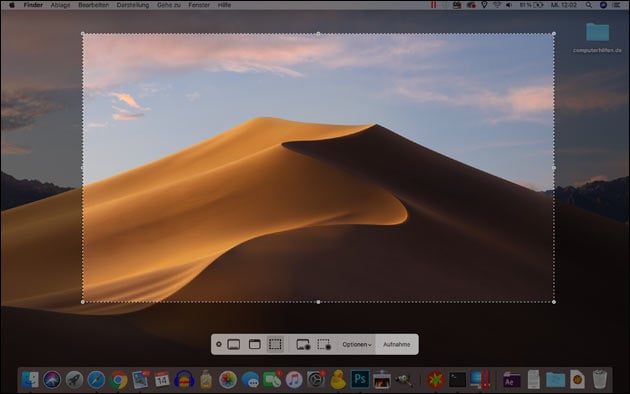The width and height of the screenshot is (630, 394).
Task: Click the top-right selection handle
Action: coord(554,34)
